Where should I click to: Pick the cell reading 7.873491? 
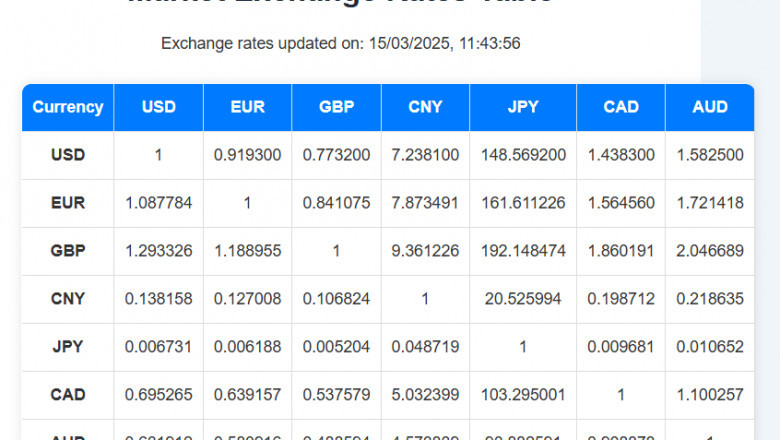425,203
